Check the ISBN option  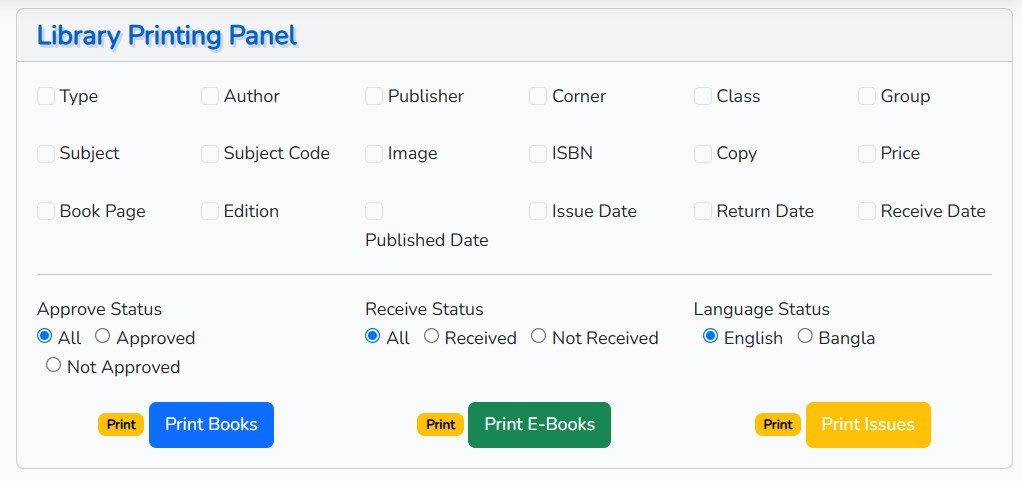pos(538,154)
